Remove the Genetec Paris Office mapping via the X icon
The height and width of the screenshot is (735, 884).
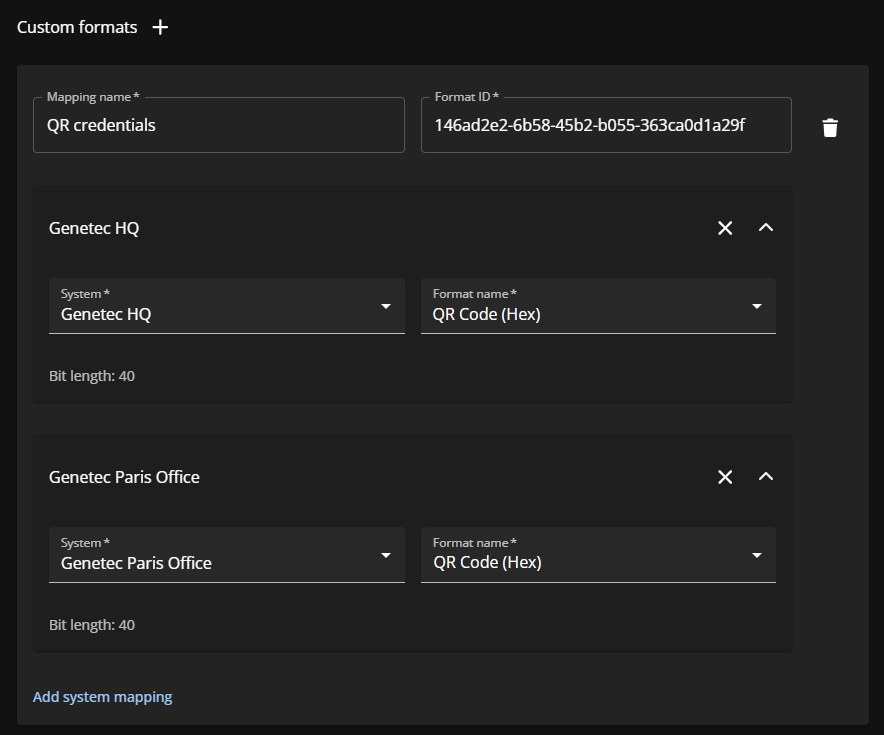pos(725,477)
